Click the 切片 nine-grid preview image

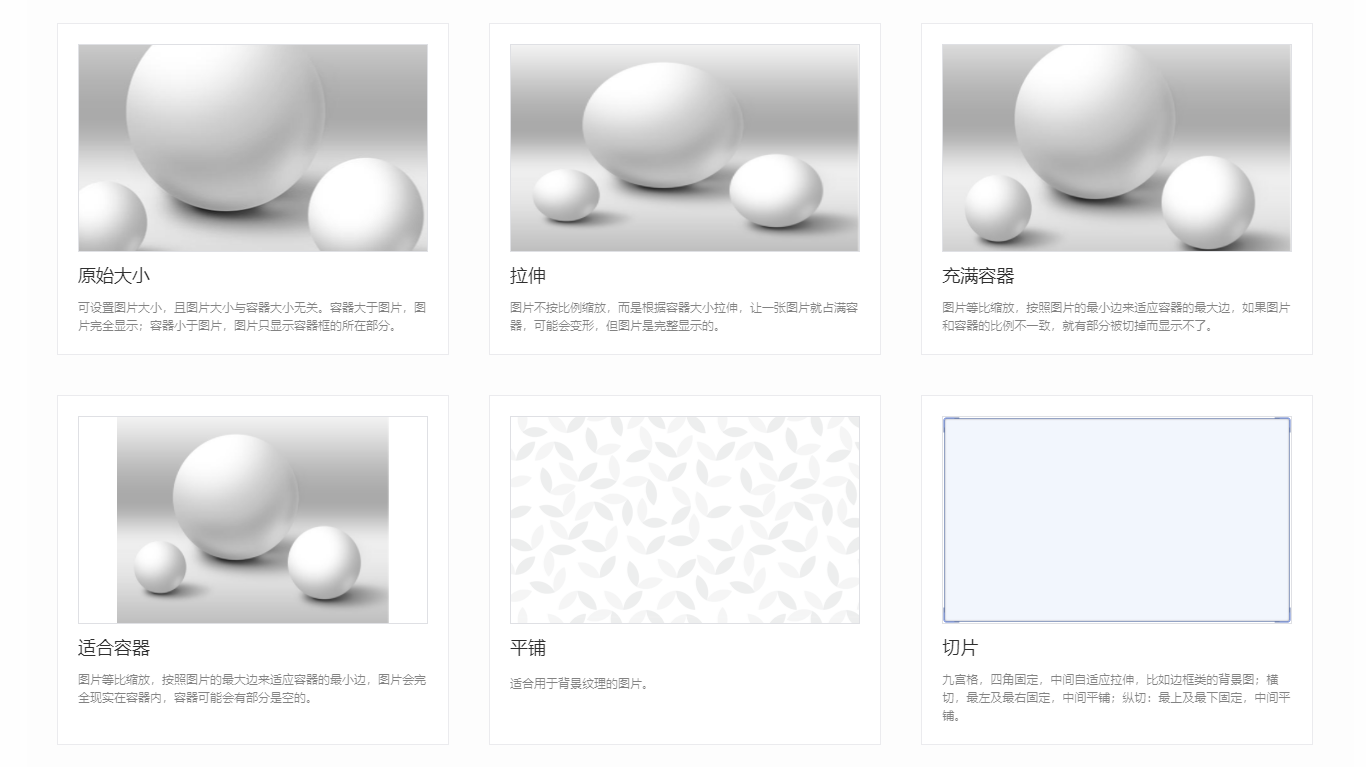[1117, 518]
